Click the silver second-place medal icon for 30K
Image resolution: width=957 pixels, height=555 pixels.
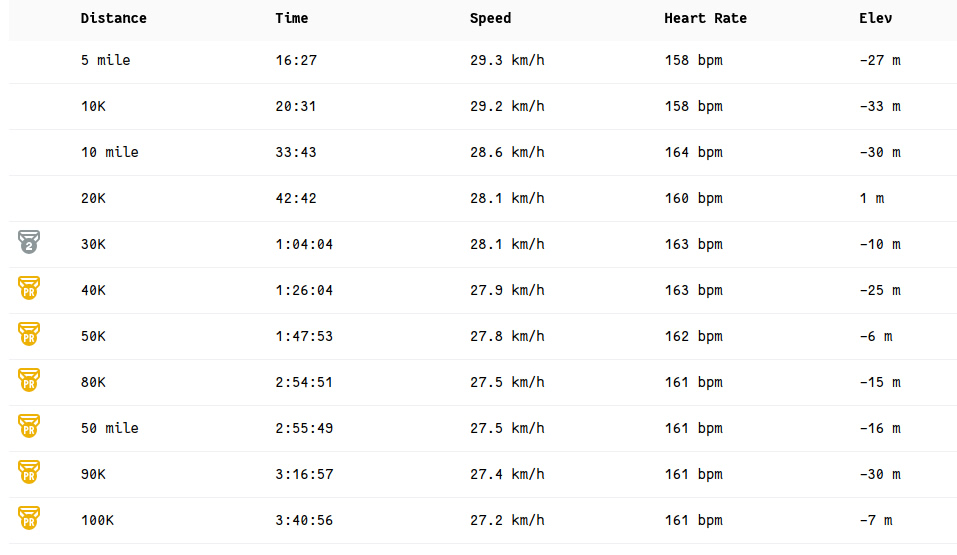[29, 242]
